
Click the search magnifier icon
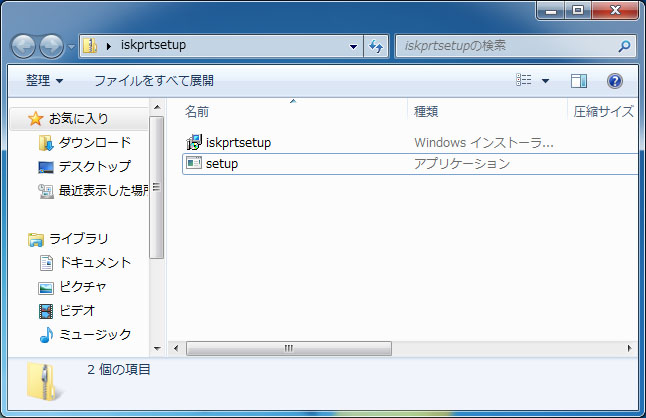(x=624, y=45)
